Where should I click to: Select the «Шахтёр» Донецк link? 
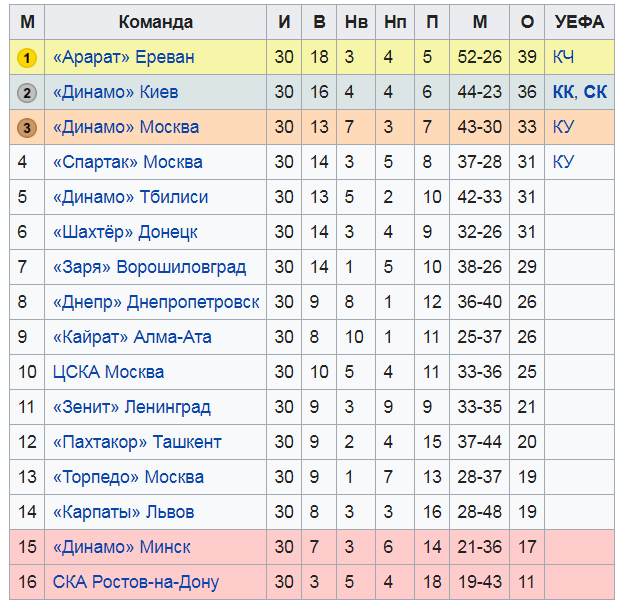pos(125,233)
